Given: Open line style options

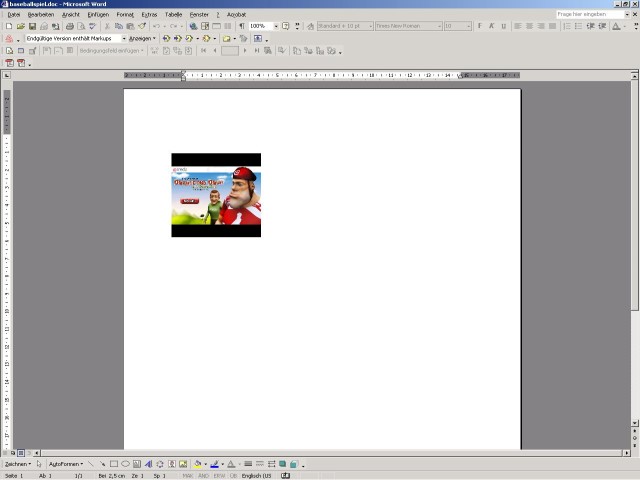Looking at the screenshot, I should pyautogui.click(x=248, y=464).
